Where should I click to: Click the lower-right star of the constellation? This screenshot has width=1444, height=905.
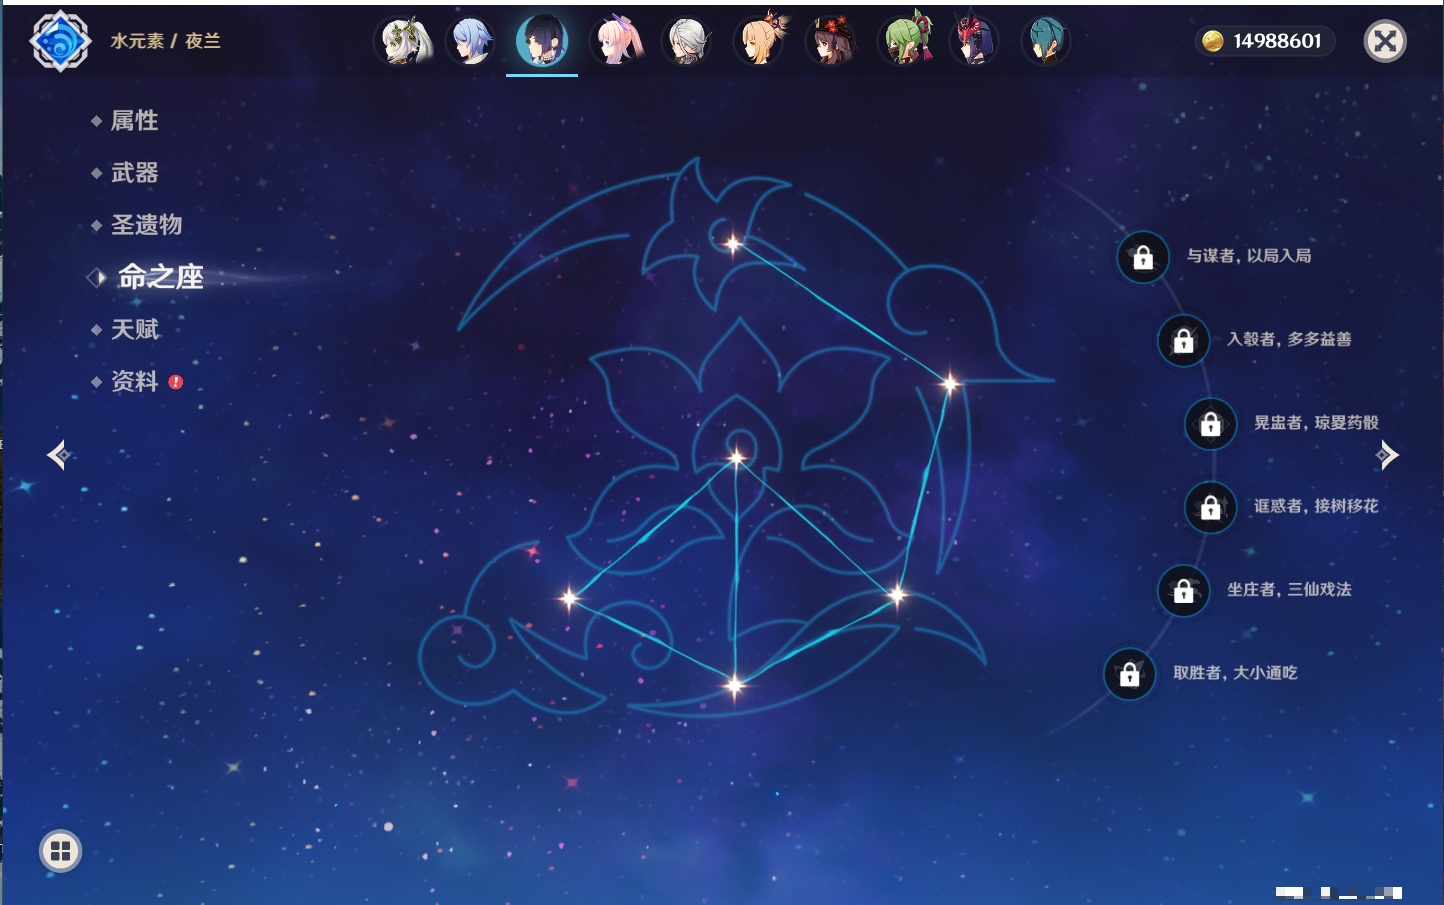[x=897, y=595]
